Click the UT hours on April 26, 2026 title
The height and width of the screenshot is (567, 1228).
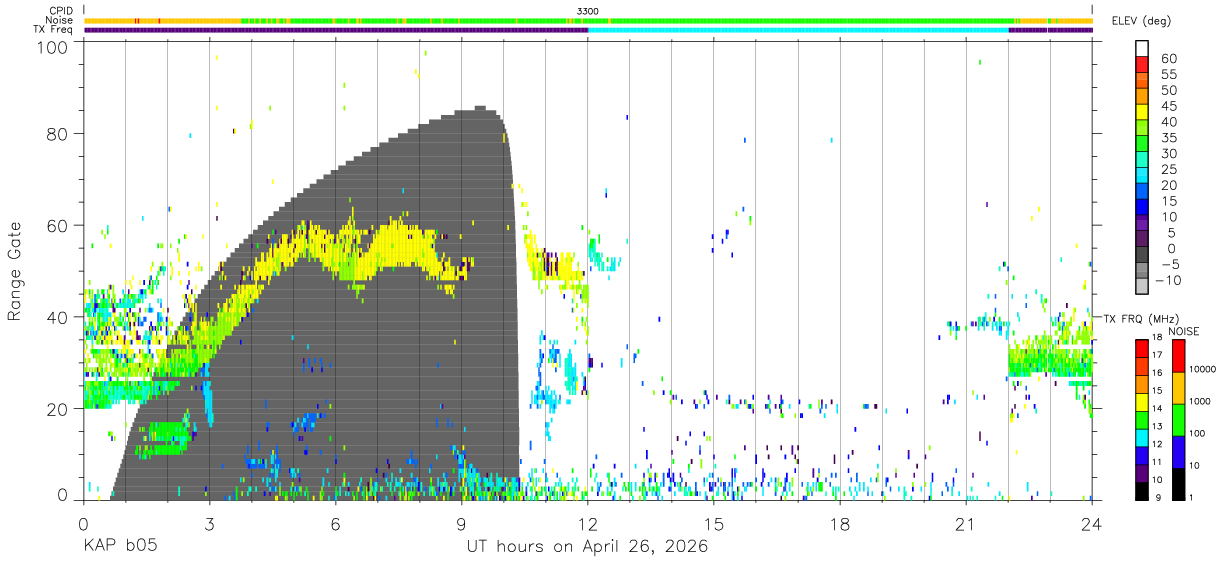(587, 547)
